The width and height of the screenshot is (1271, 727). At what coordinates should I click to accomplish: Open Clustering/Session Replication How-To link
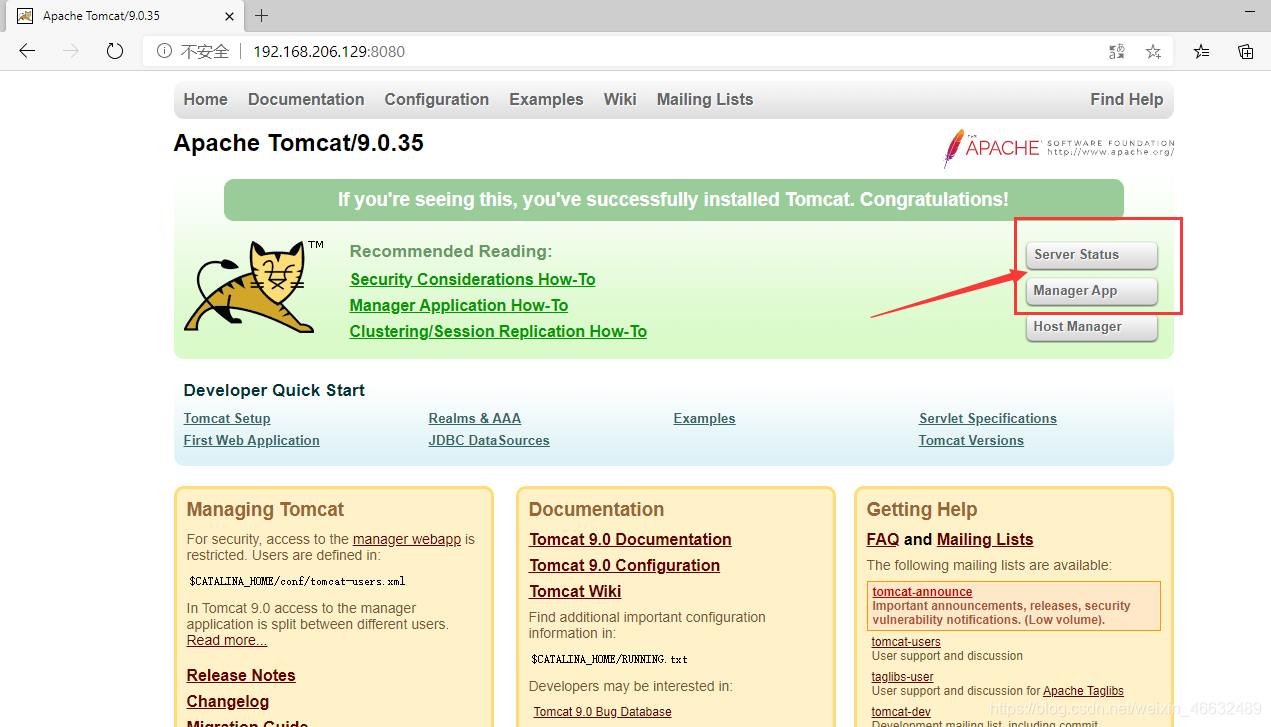click(498, 331)
